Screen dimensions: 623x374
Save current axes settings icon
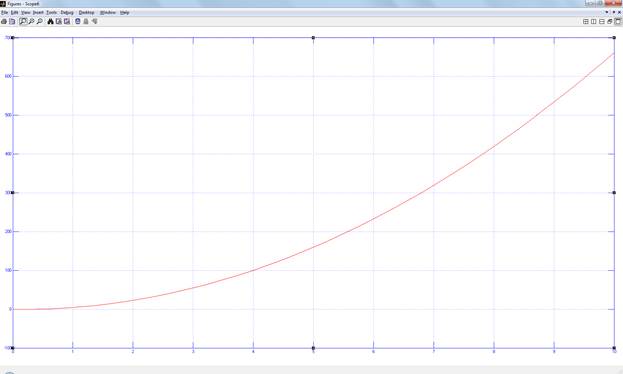pos(59,21)
